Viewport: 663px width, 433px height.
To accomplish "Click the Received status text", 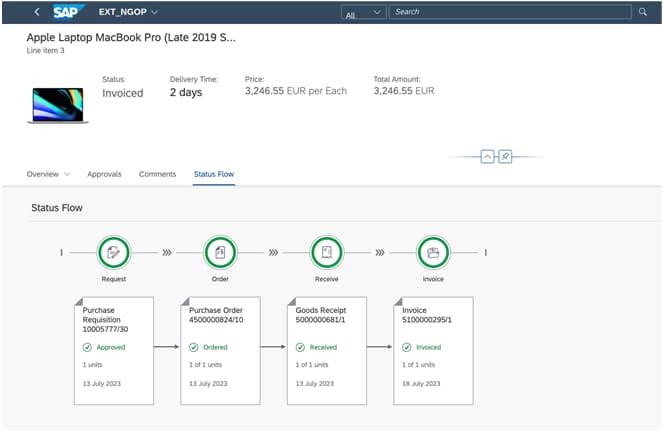I will pyautogui.click(x=323, y=347).
